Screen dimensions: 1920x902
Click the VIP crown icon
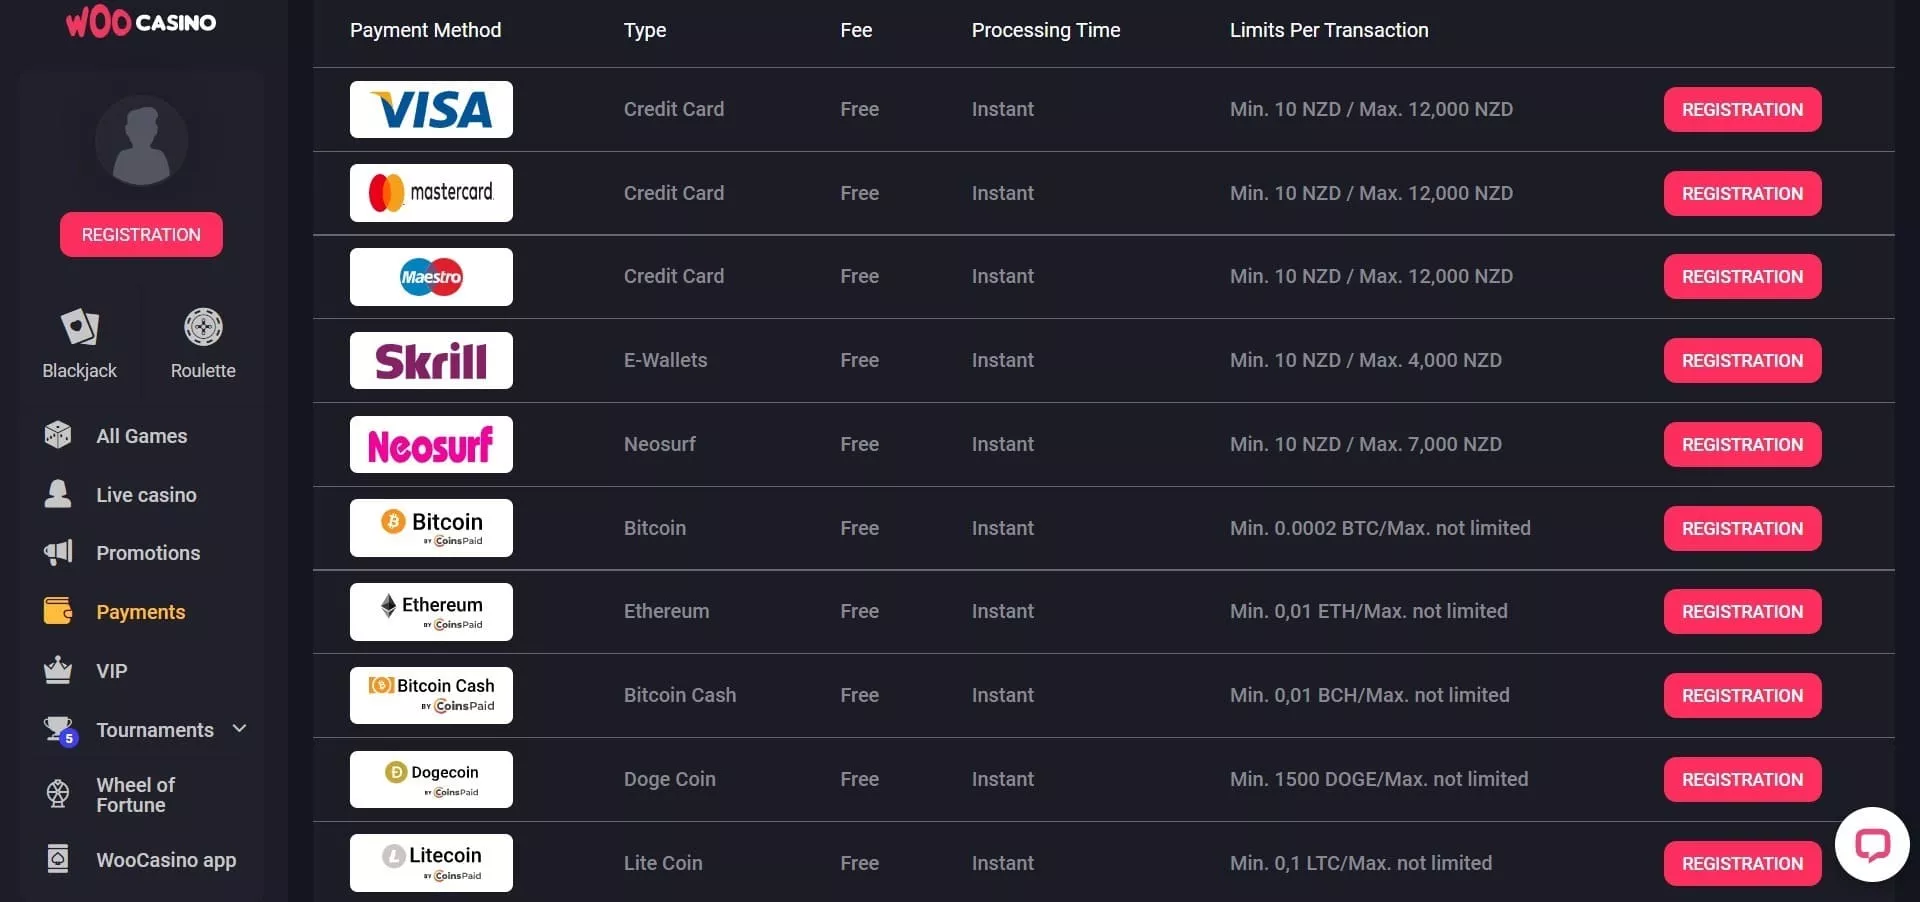point(58,670)
